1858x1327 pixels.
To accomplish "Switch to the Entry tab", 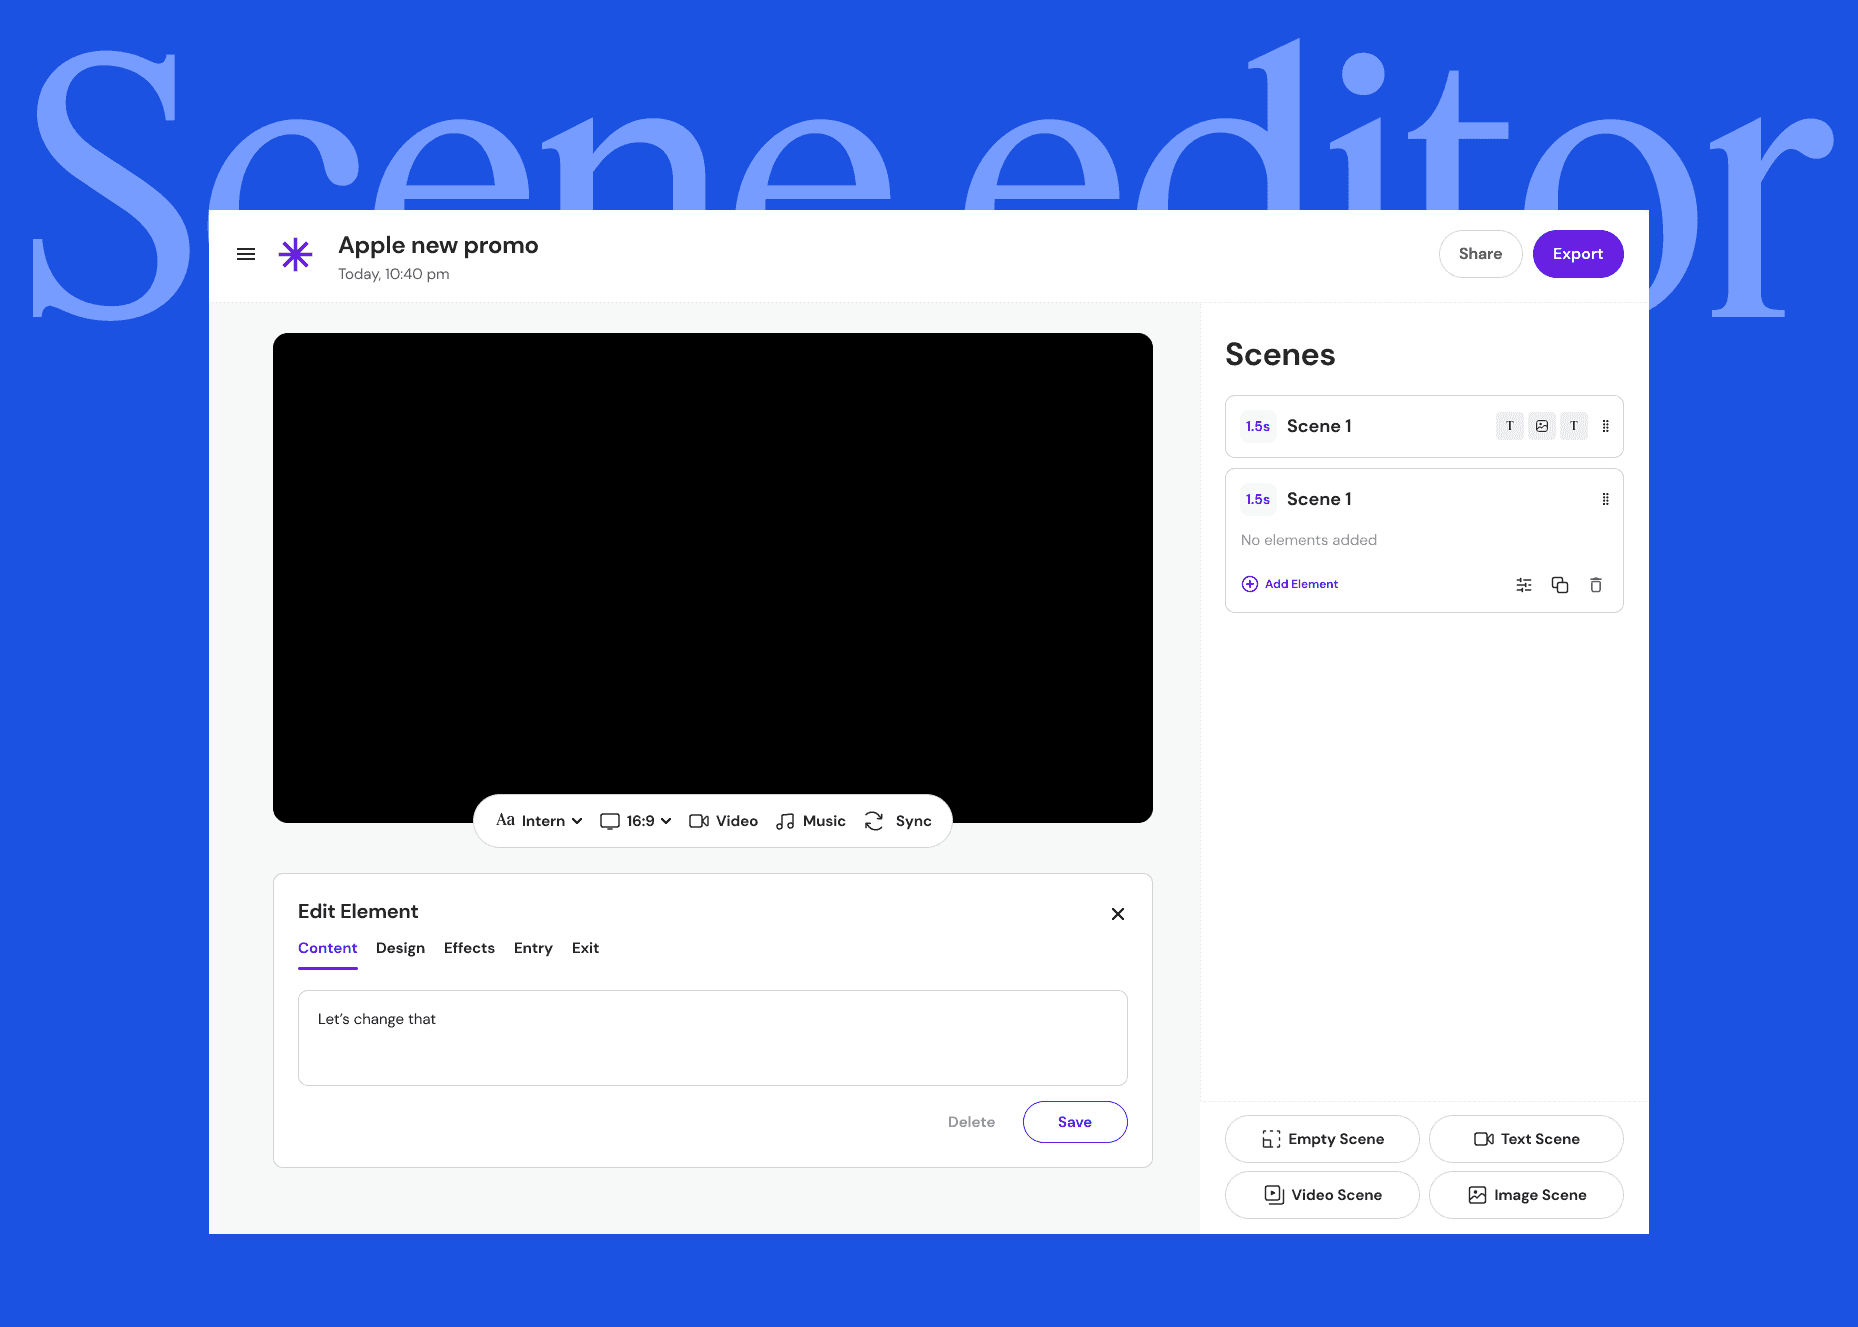I will [x=533, y=948].
